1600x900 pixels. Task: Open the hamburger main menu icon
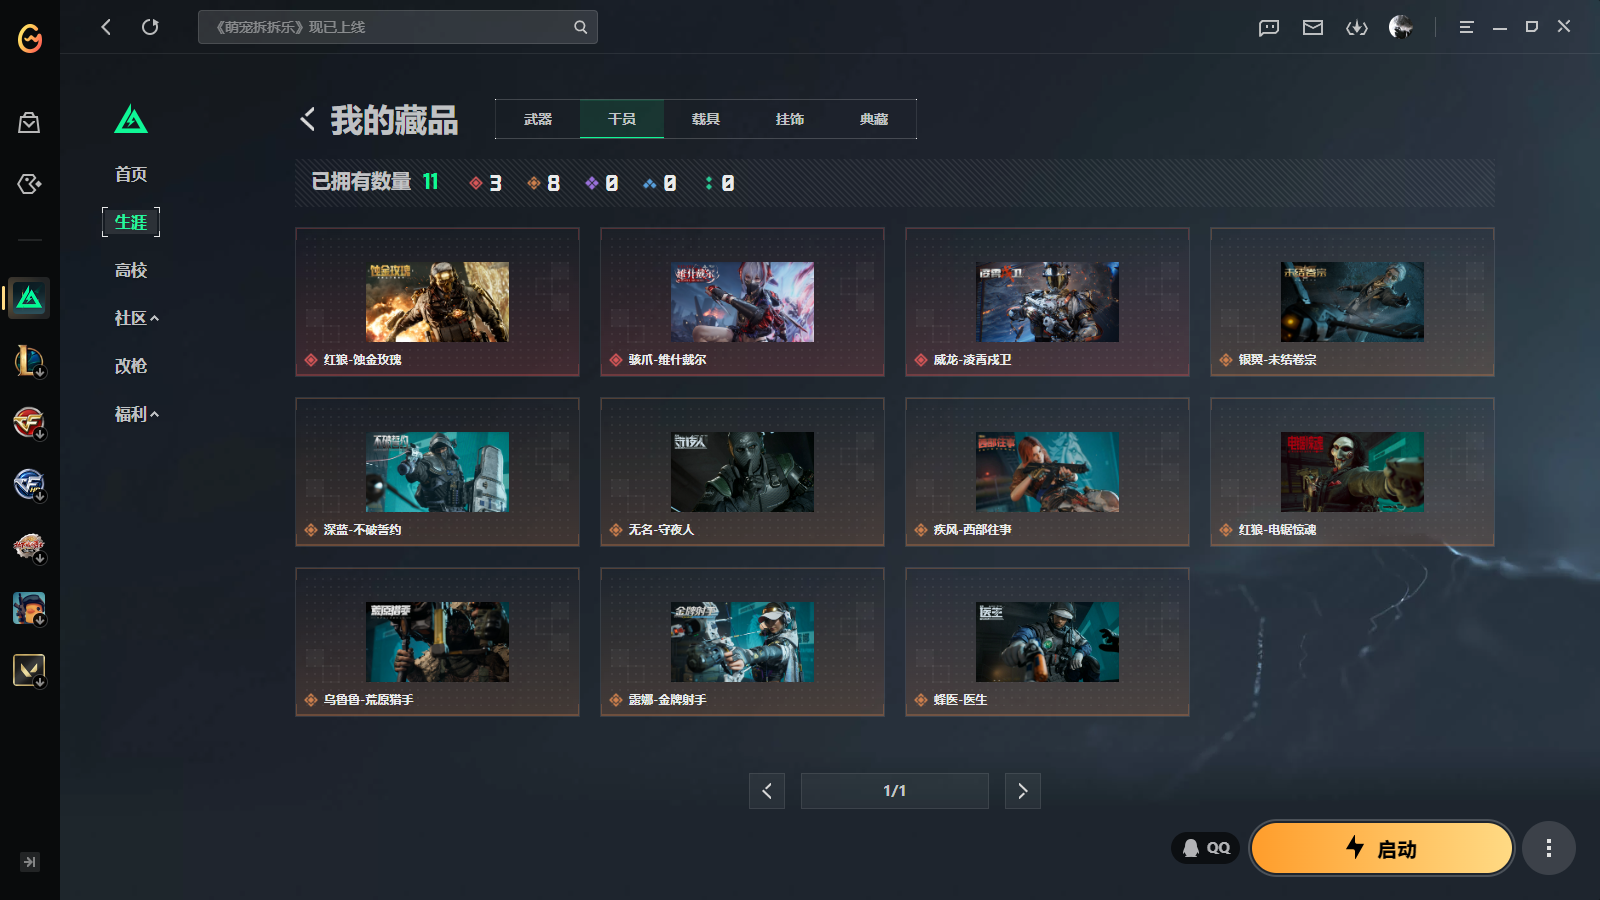1466,27
